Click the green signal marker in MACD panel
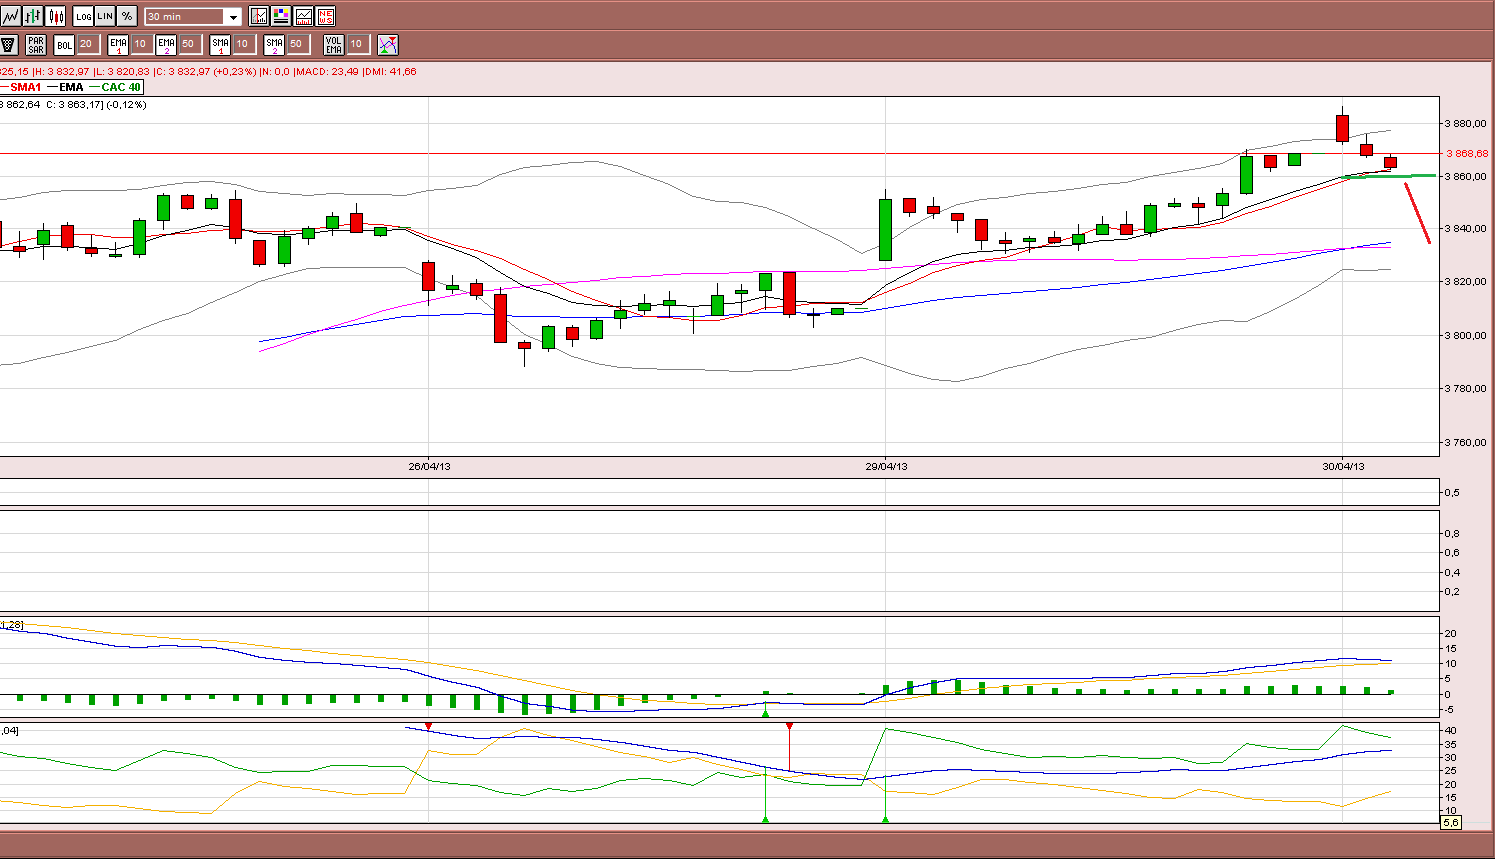This screenshot has height=859, width=1495. [766, 713]
